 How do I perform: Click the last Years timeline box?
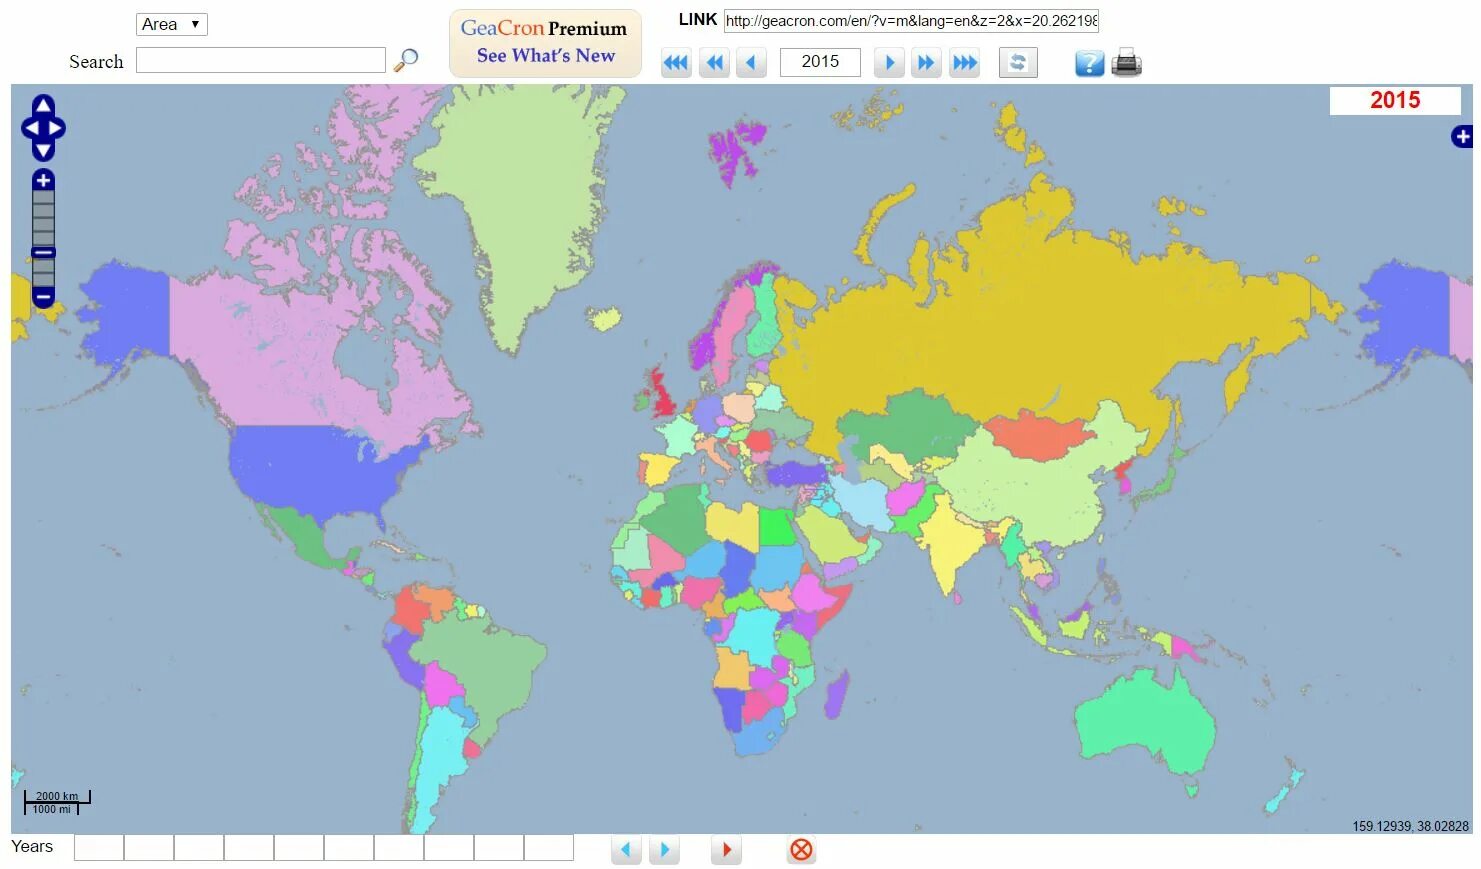pos(549,848)
